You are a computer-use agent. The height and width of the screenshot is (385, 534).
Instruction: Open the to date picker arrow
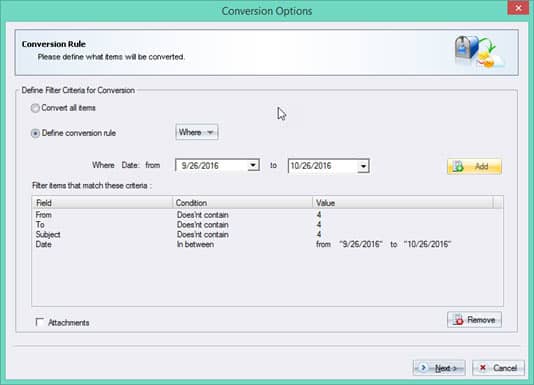(x=363, y=166)
